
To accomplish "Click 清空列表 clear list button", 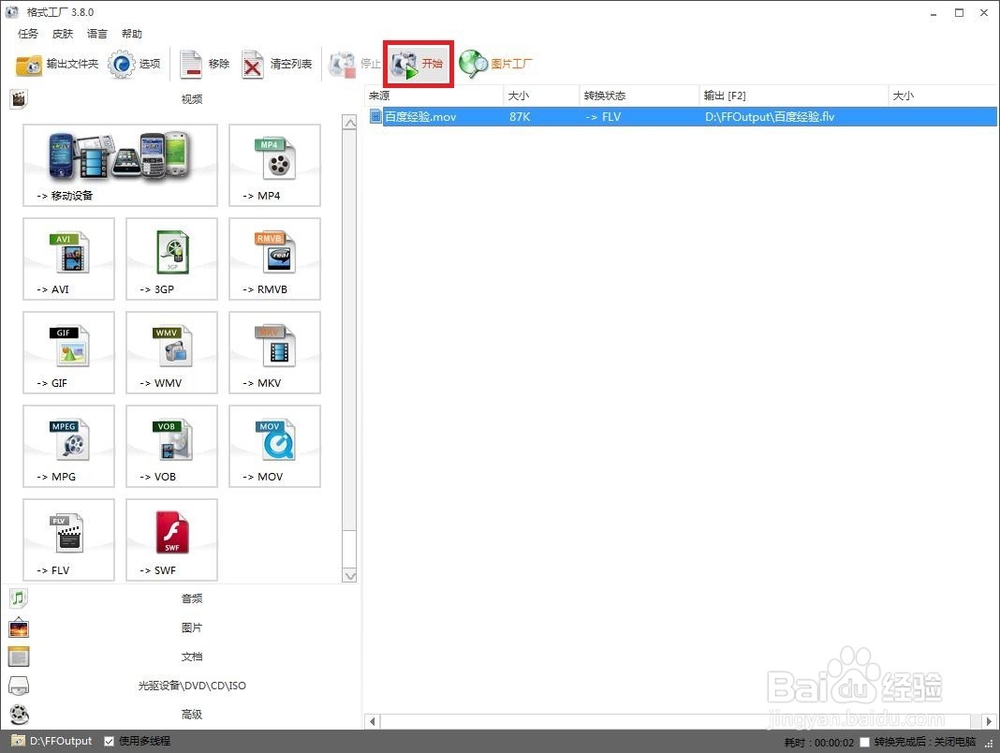I will coord(277,64).
